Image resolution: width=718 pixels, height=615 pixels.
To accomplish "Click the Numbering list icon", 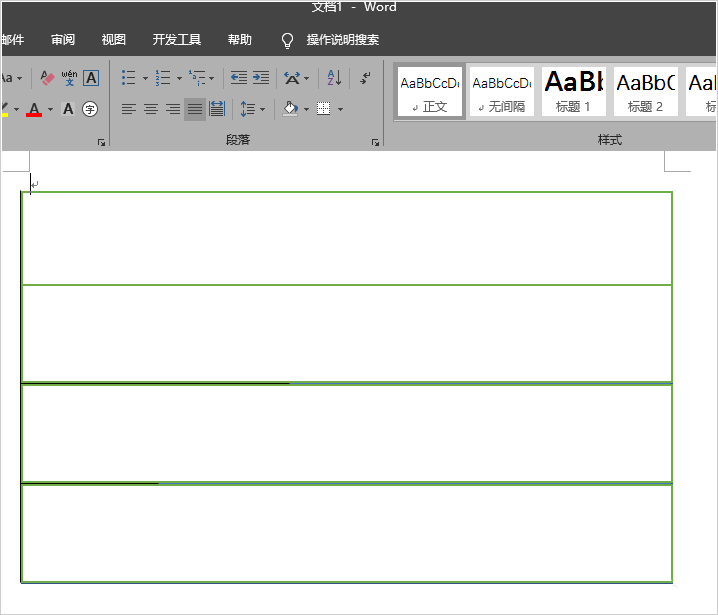I will pos(163,78).
